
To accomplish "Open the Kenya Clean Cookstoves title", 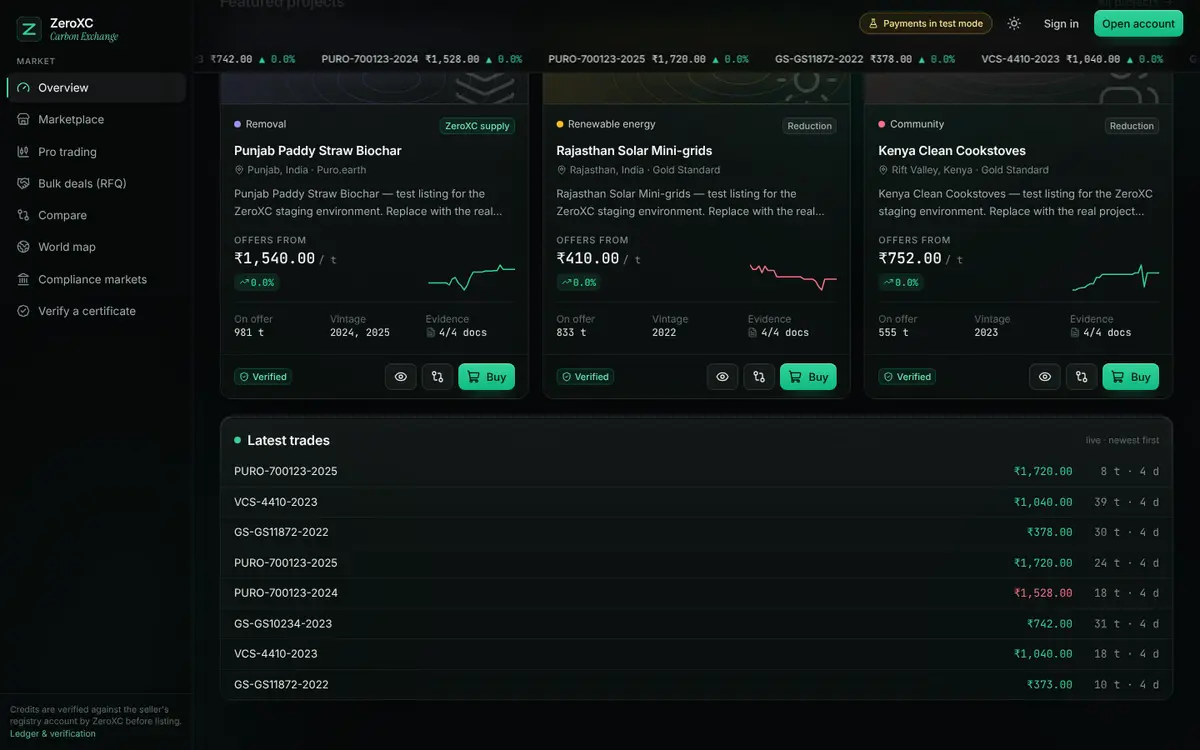I will (x=952, y=151).
